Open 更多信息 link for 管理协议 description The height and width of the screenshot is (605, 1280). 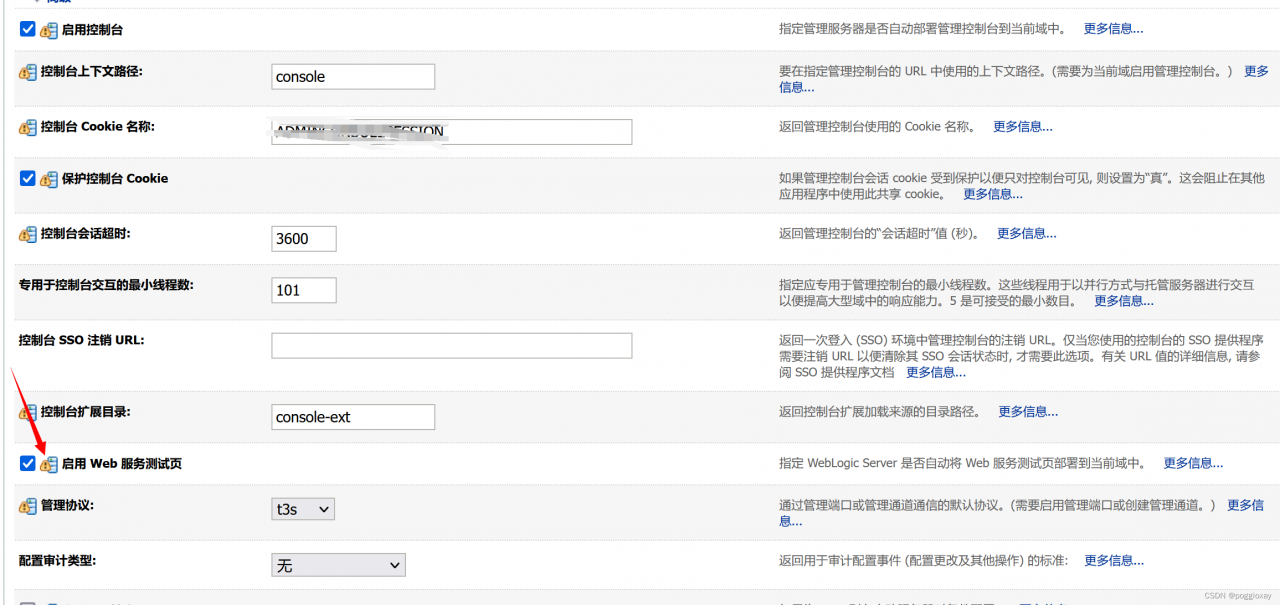click(x=1245, y=505)
